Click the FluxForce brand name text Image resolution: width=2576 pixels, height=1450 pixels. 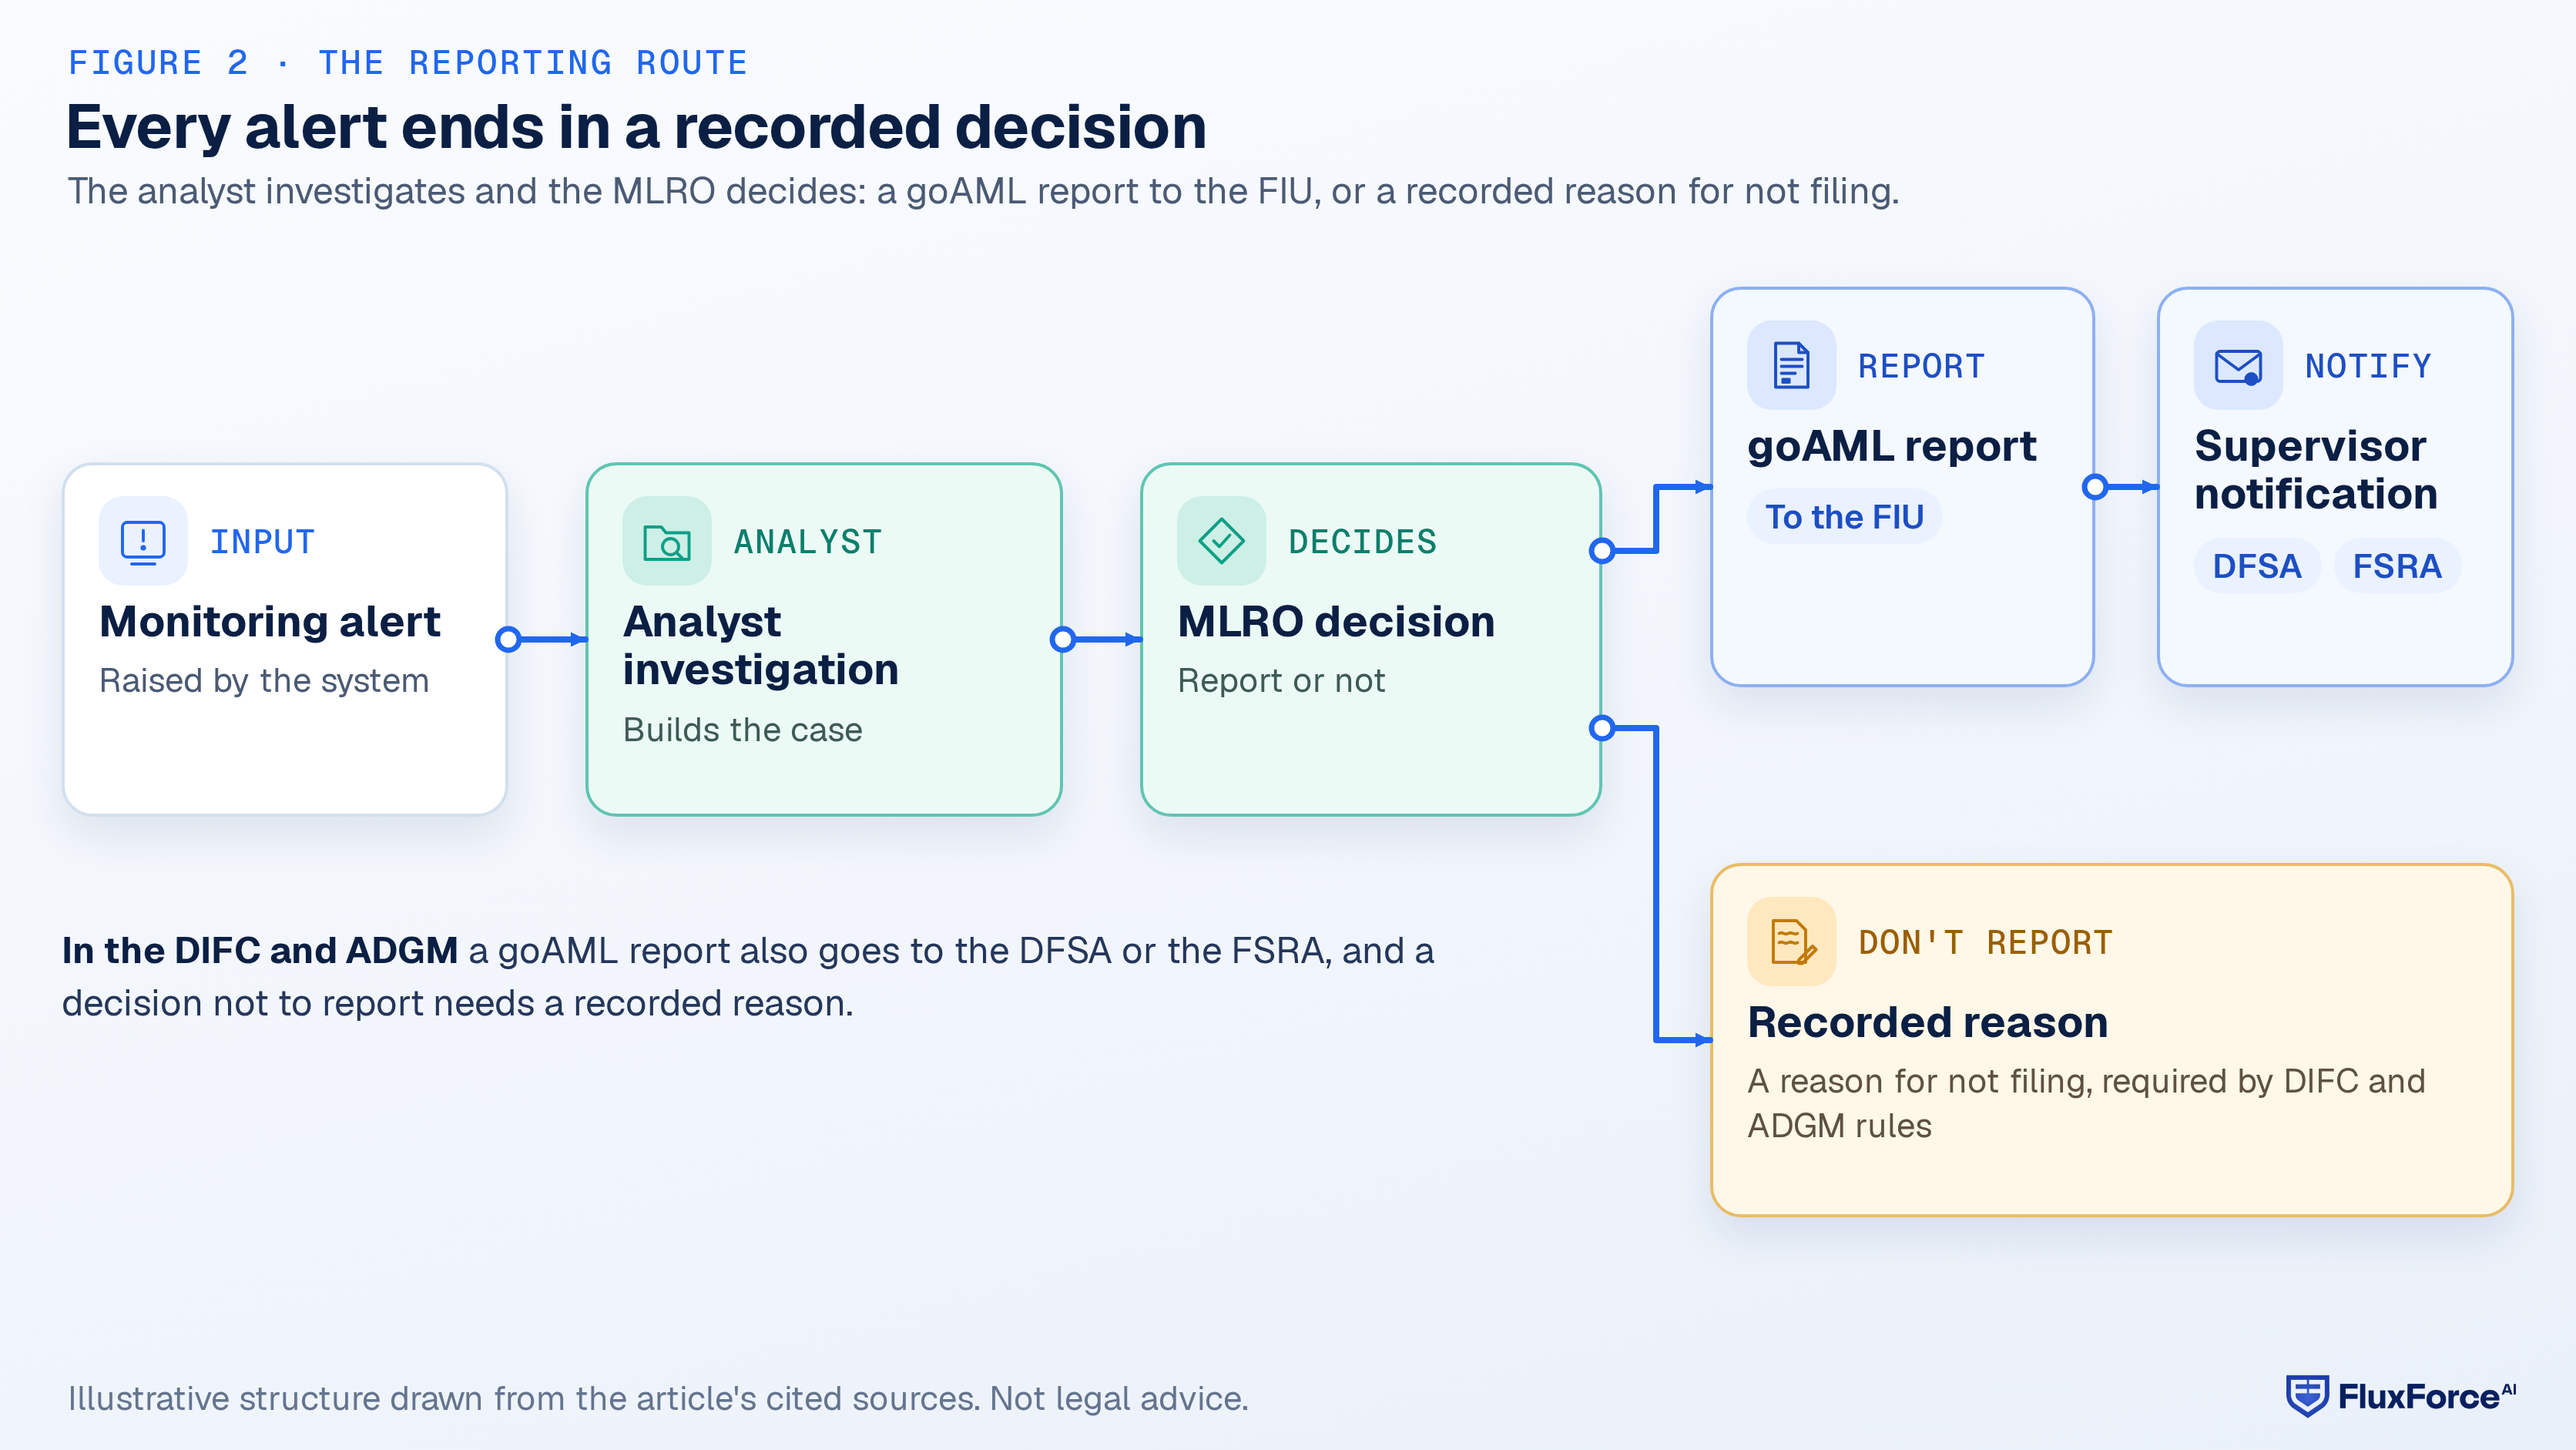2426,1396
